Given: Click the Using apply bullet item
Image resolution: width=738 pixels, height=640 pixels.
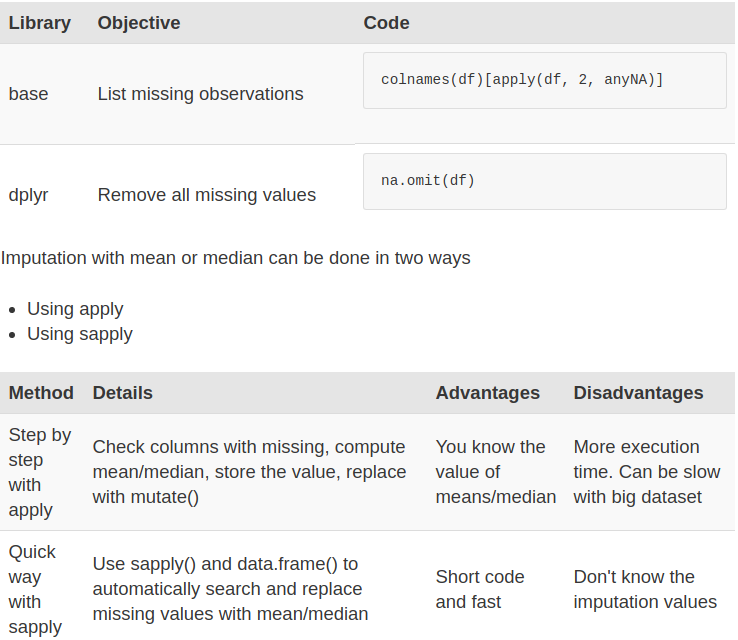Looking at the screenshot, I should pos(75,309).
